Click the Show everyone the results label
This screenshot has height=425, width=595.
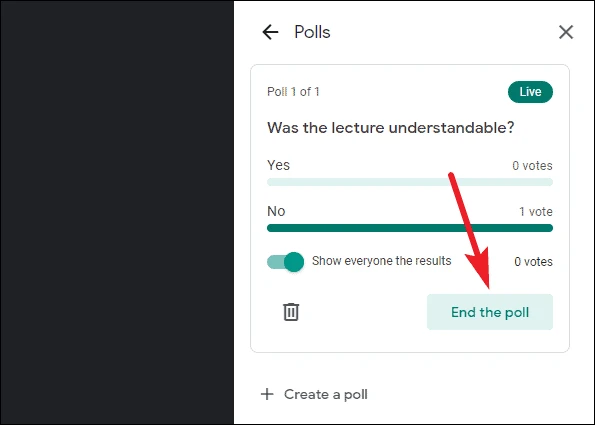click(382, 261)
